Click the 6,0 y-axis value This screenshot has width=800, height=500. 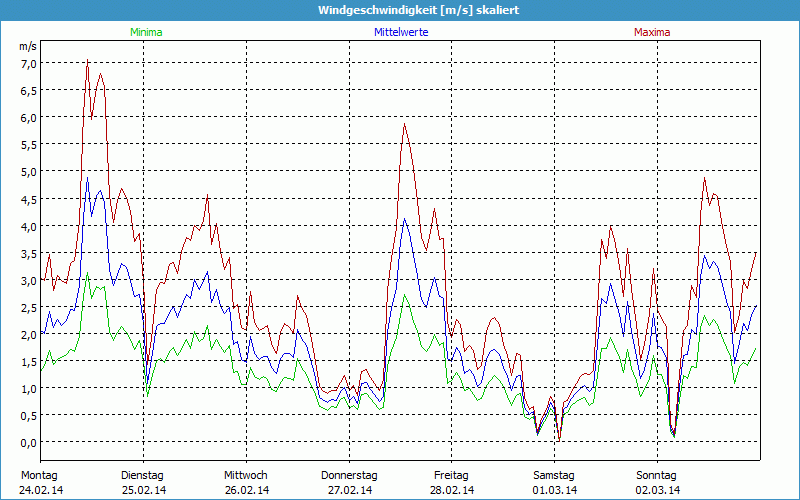click(29, 117)
